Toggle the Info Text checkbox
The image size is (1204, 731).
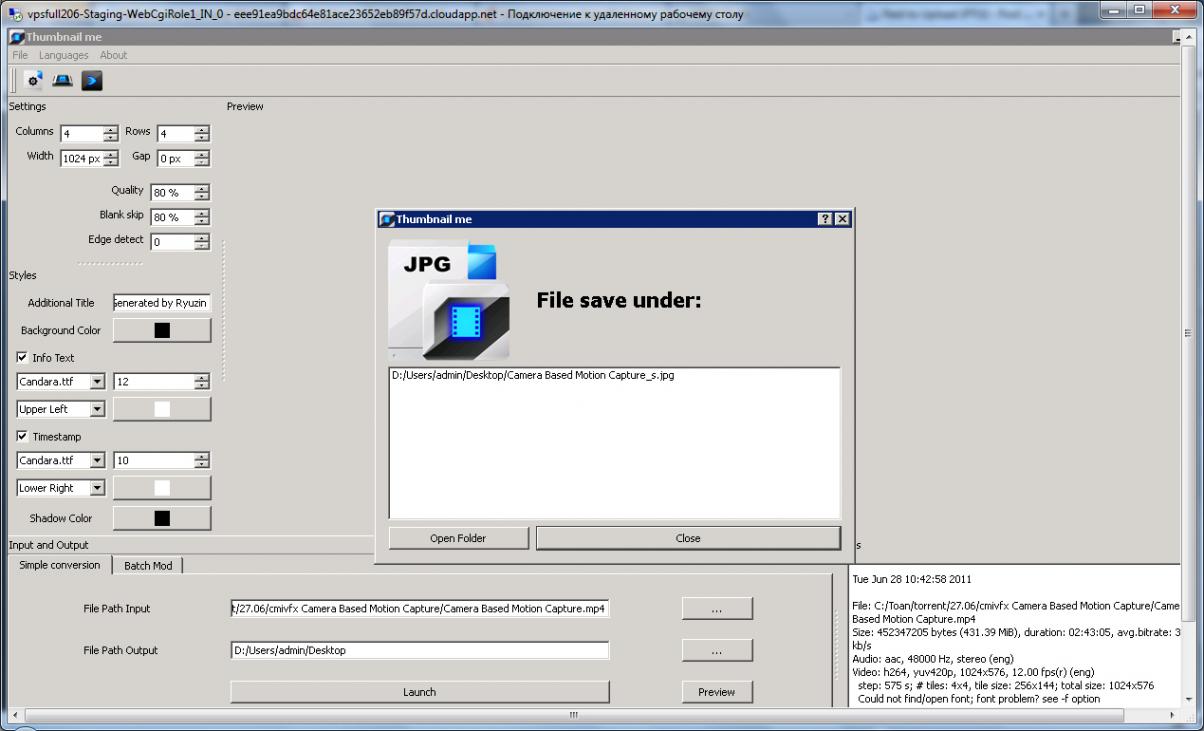[x=23, y=357]
